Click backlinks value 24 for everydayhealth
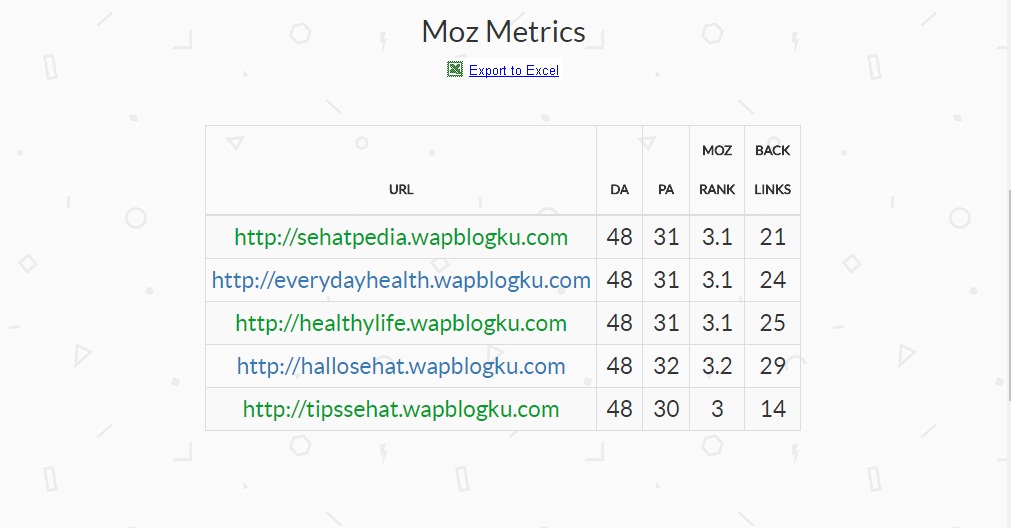The height and width of the screenshot is (528, 1011). pos(772,280)
